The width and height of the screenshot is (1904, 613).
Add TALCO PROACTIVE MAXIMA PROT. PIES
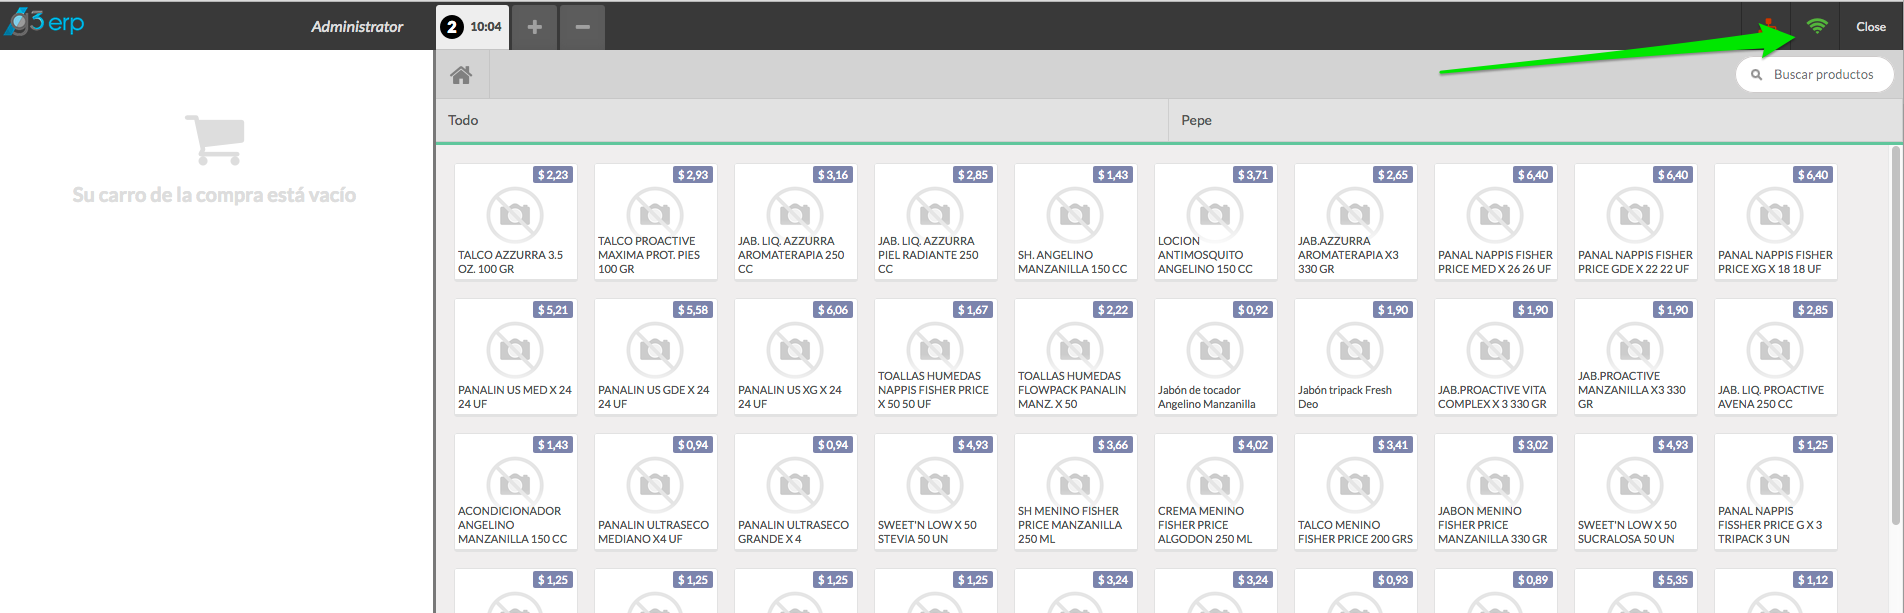coord(655,222)
